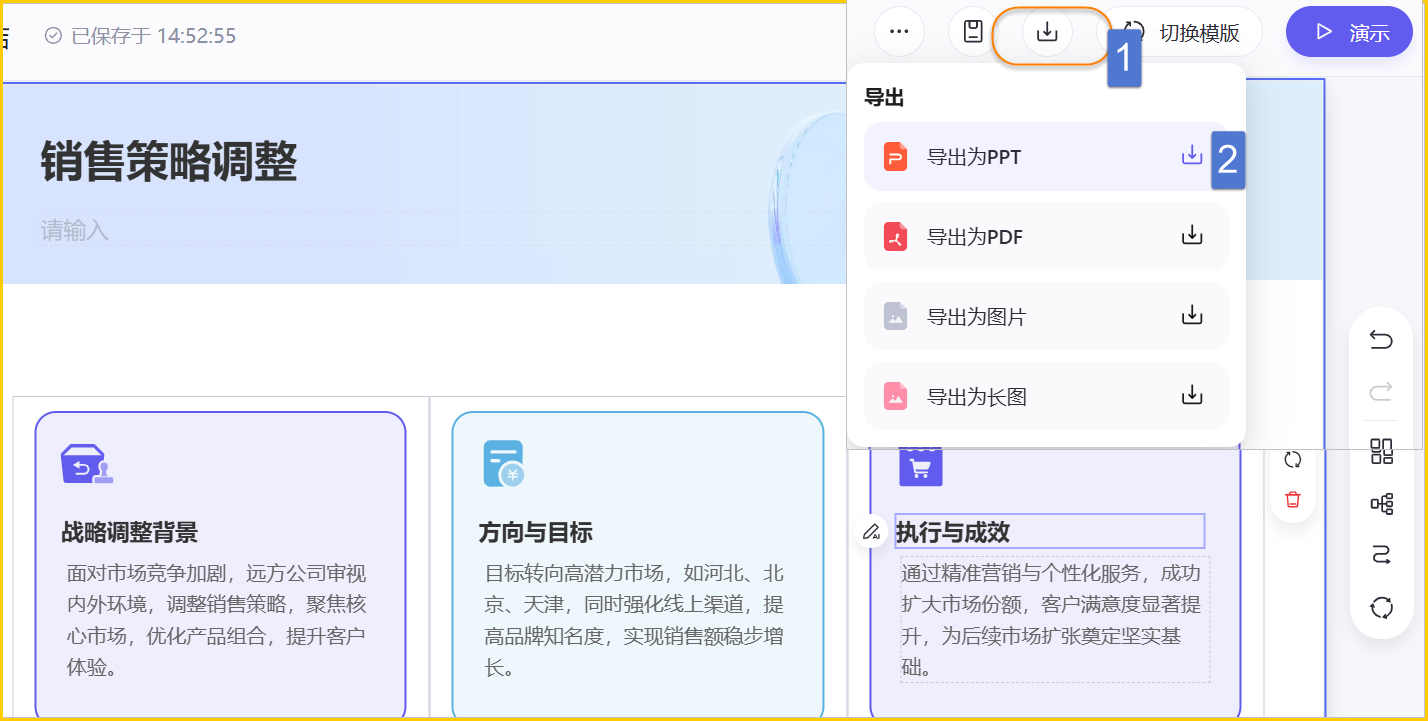1428x721 pixels.
Task: Click the 战略调整背景 card heading
Action: coord(130,532)
